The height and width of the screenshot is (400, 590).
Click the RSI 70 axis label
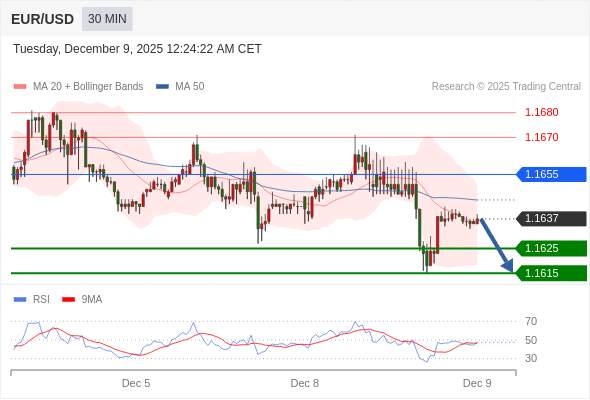(531, 321)
